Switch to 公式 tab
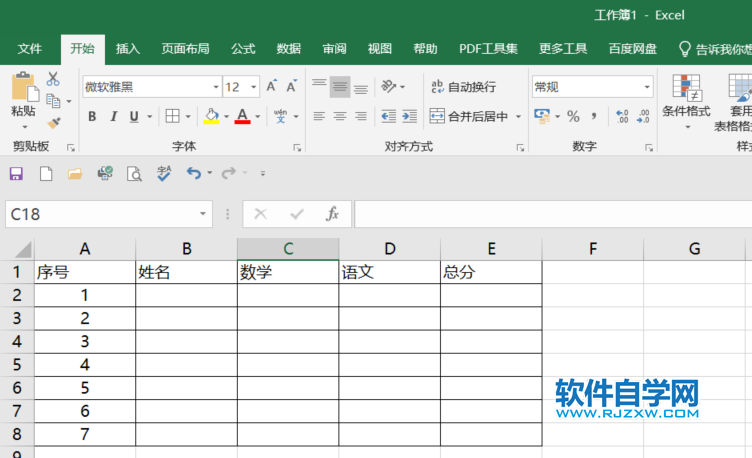The width and height of the screenshot is (752, 458). 243,49
